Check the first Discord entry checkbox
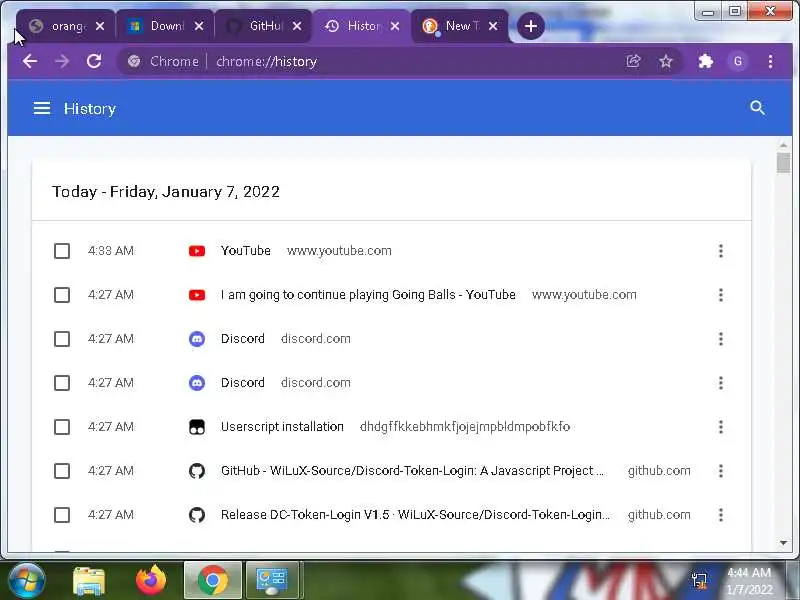The height and width of the screenshot is (600, 800). (62, 339)
